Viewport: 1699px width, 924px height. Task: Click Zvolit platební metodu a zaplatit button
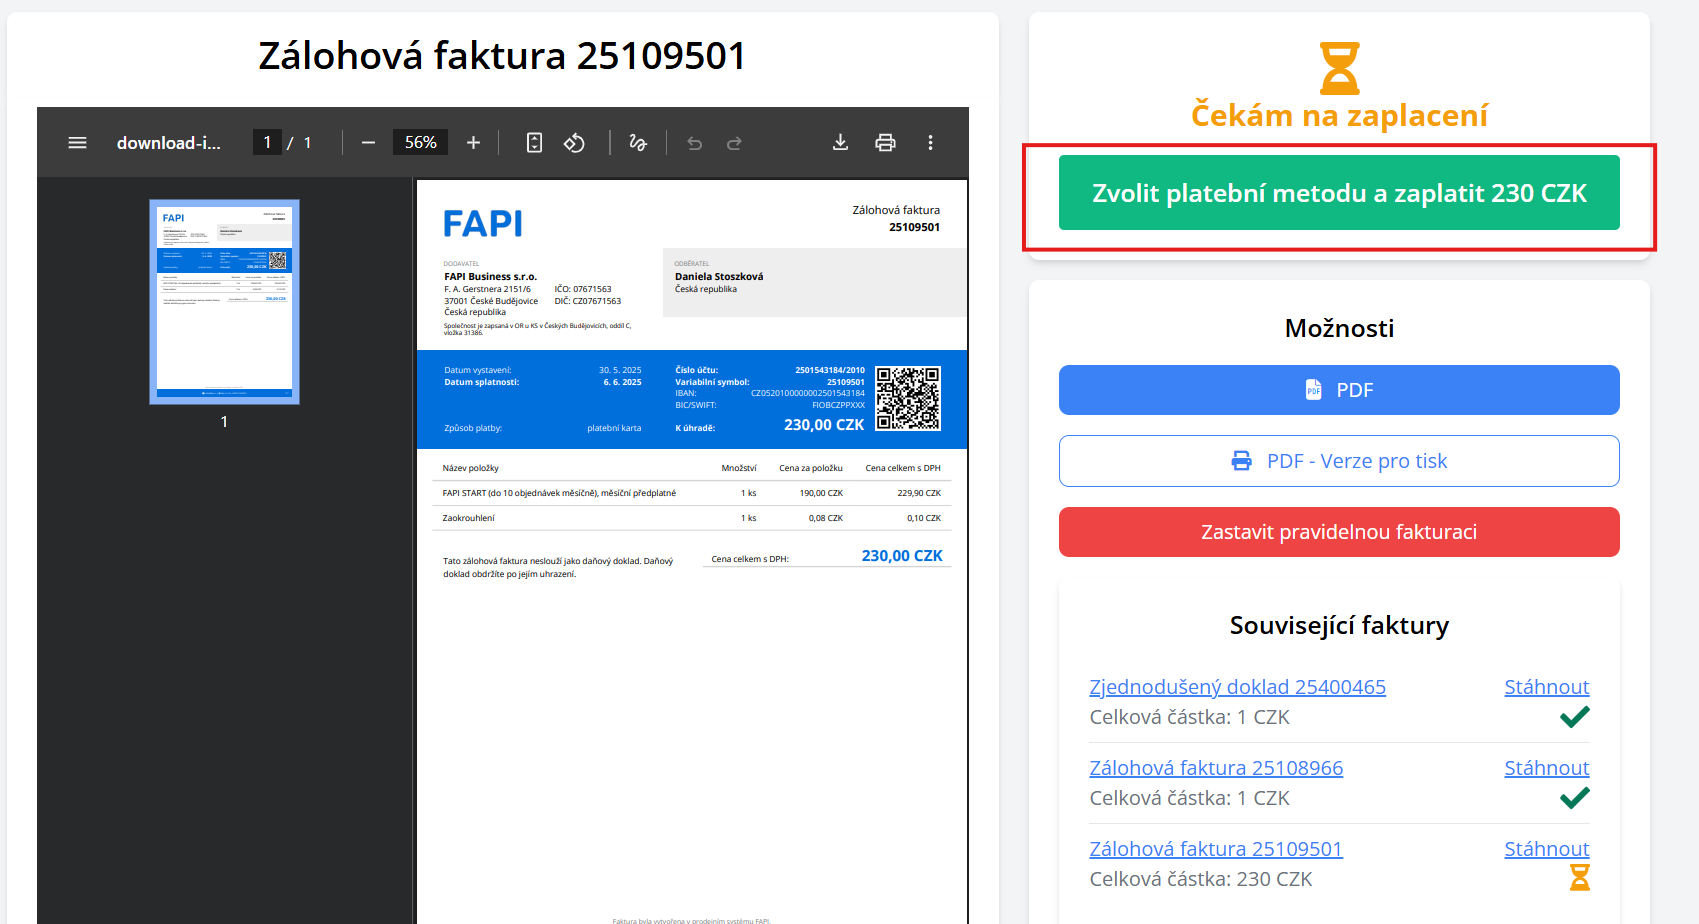1339,193
